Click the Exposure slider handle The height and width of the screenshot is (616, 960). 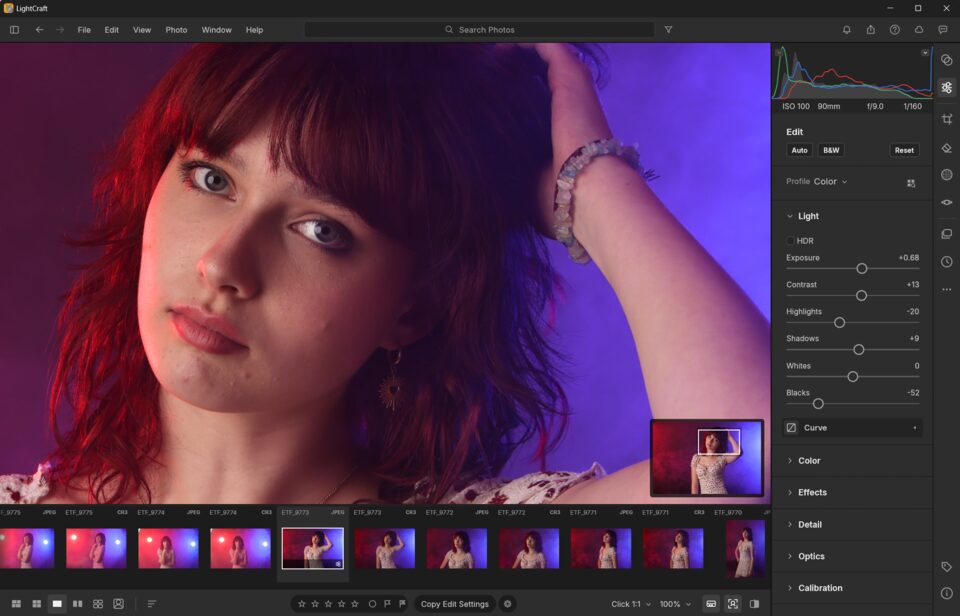[x=861, y=268]
